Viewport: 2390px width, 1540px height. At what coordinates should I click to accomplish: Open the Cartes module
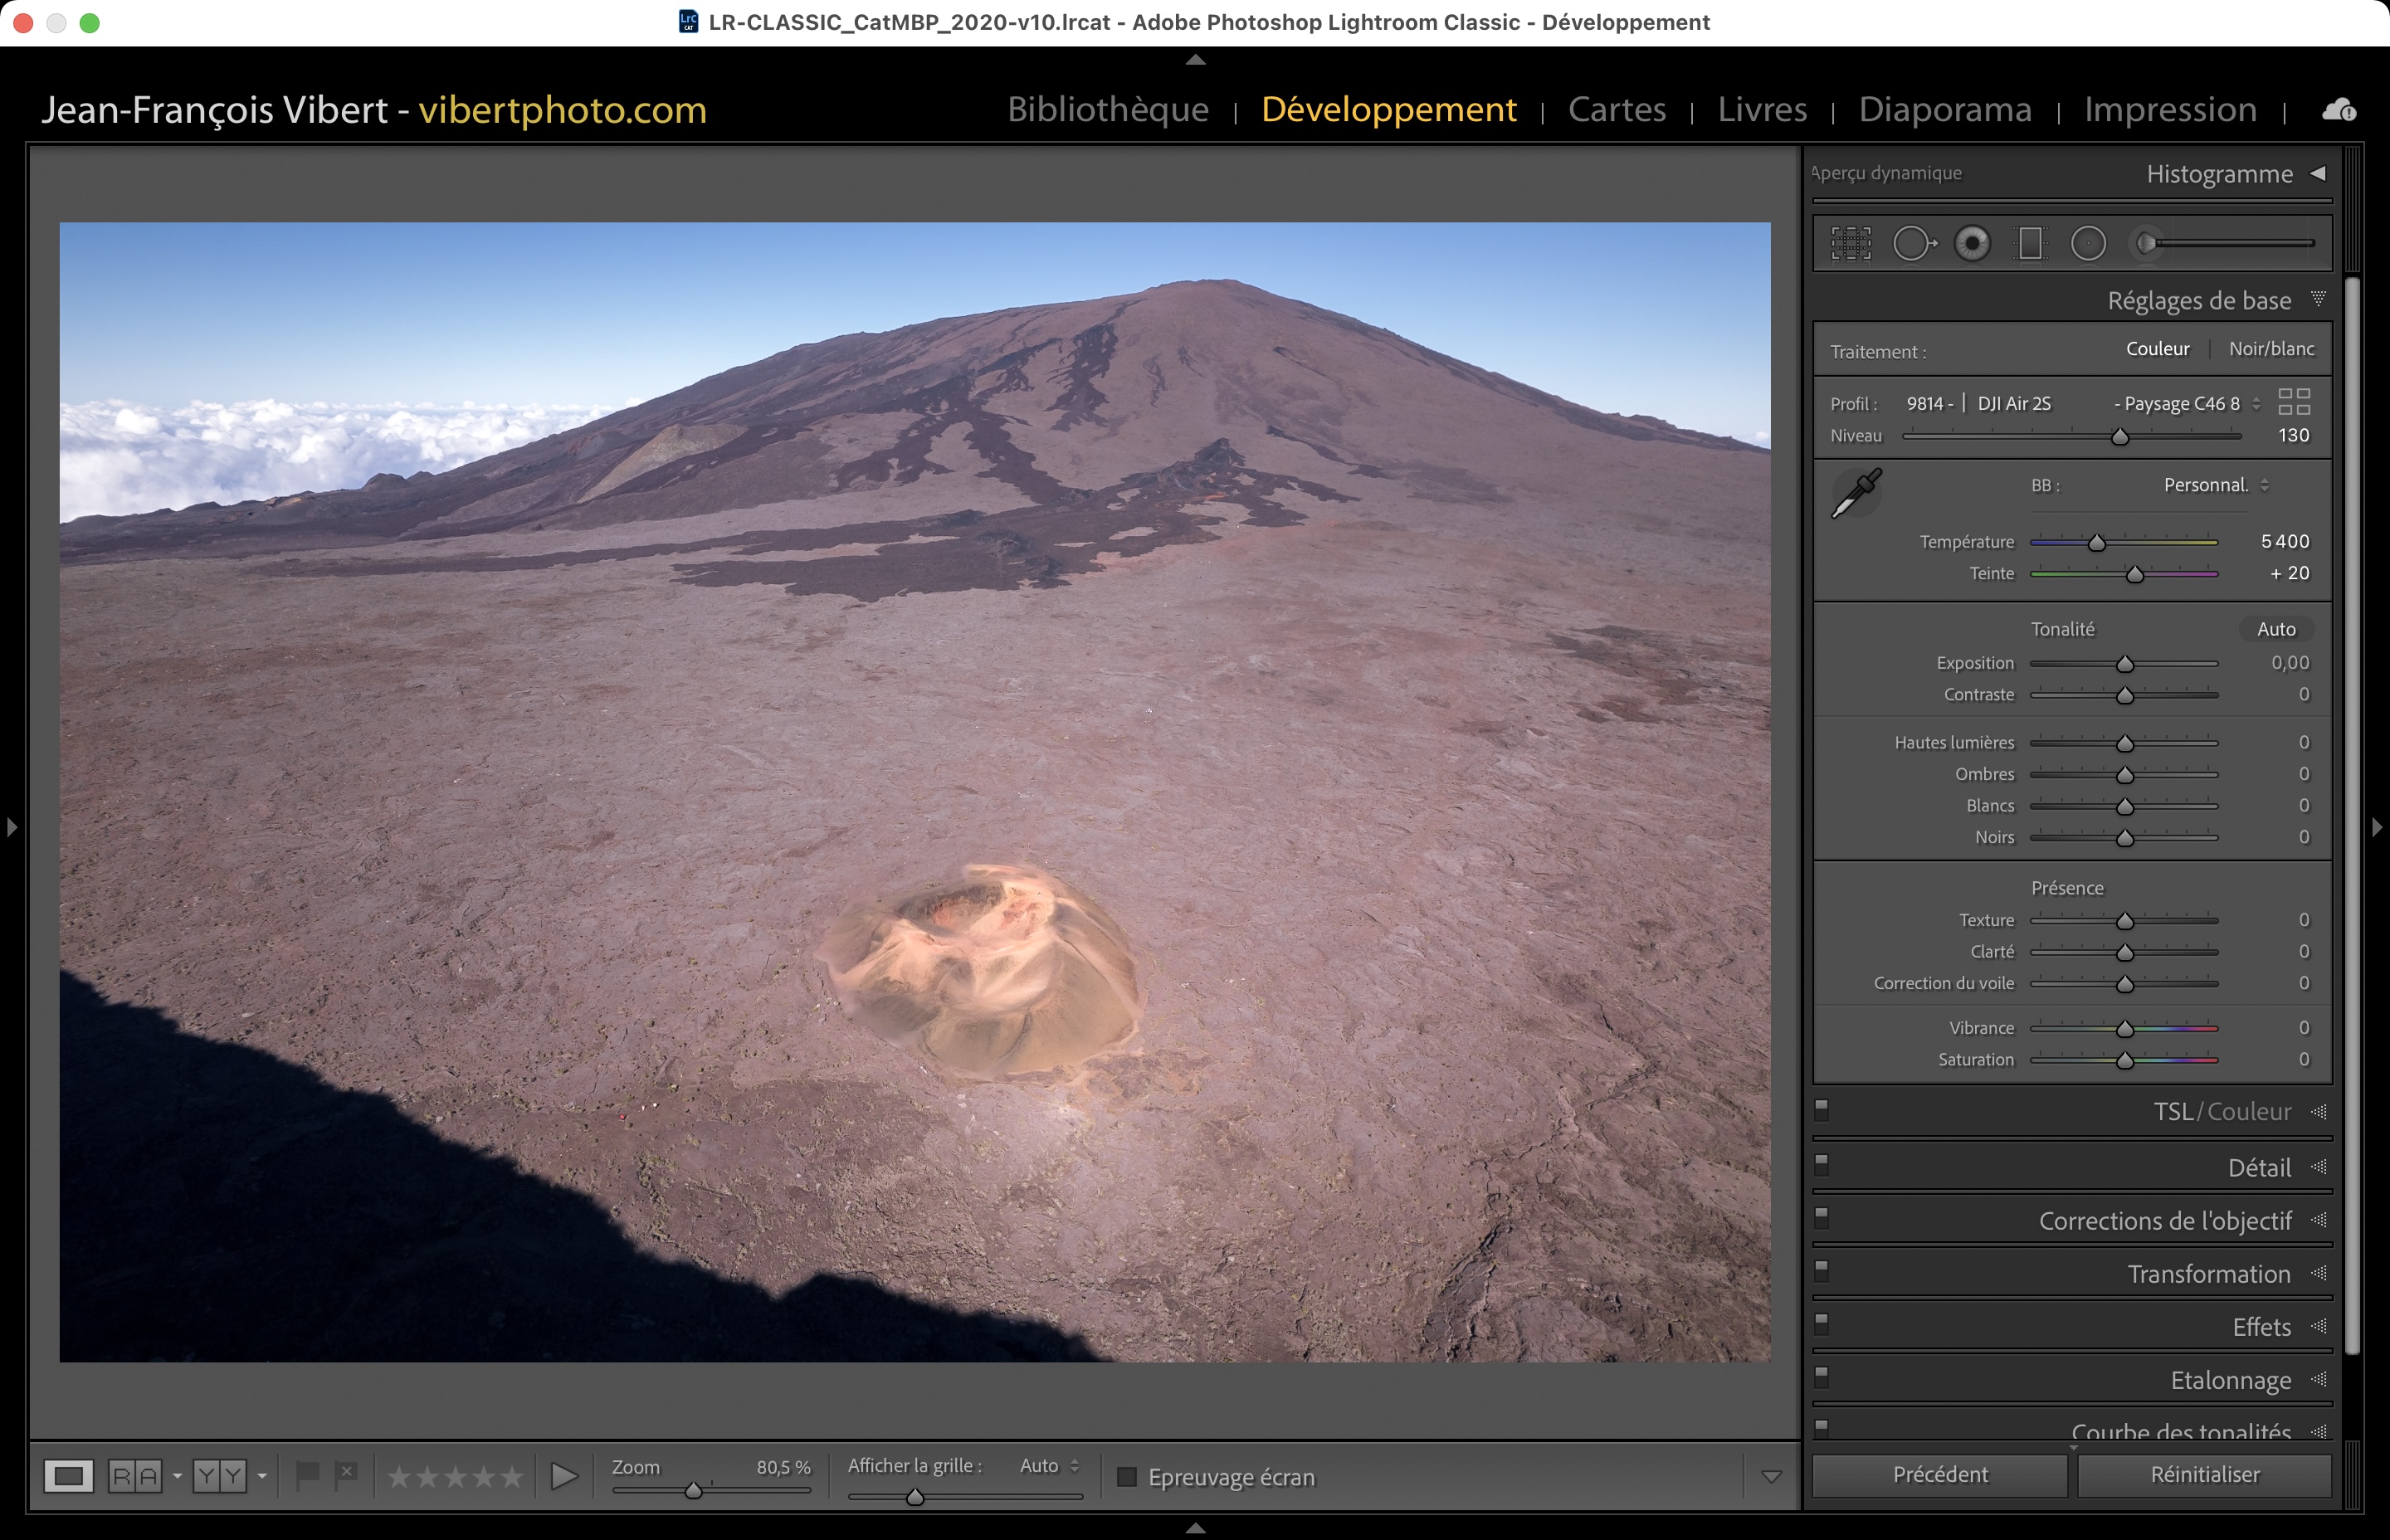pyautogui.click(x=1616, y=109)
